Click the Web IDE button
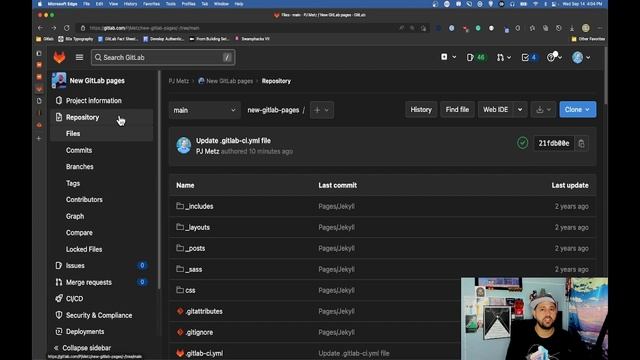 click(496, 109)
